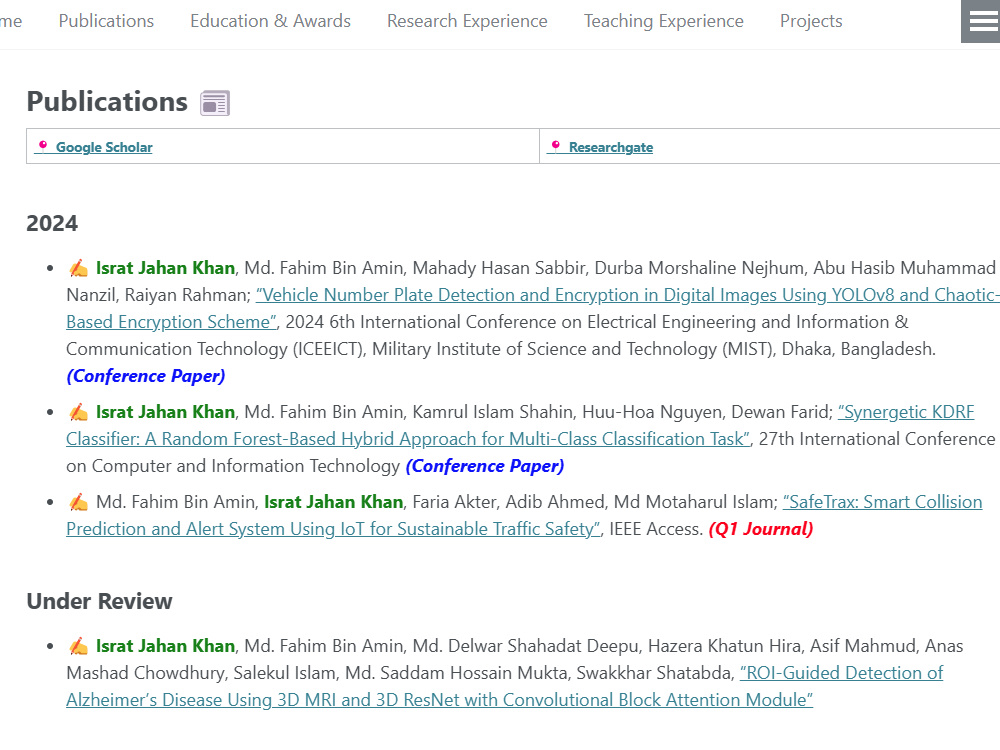Click the "IEEE Access." journal name
Screen dimensions: 1000x750
point(656,529)
